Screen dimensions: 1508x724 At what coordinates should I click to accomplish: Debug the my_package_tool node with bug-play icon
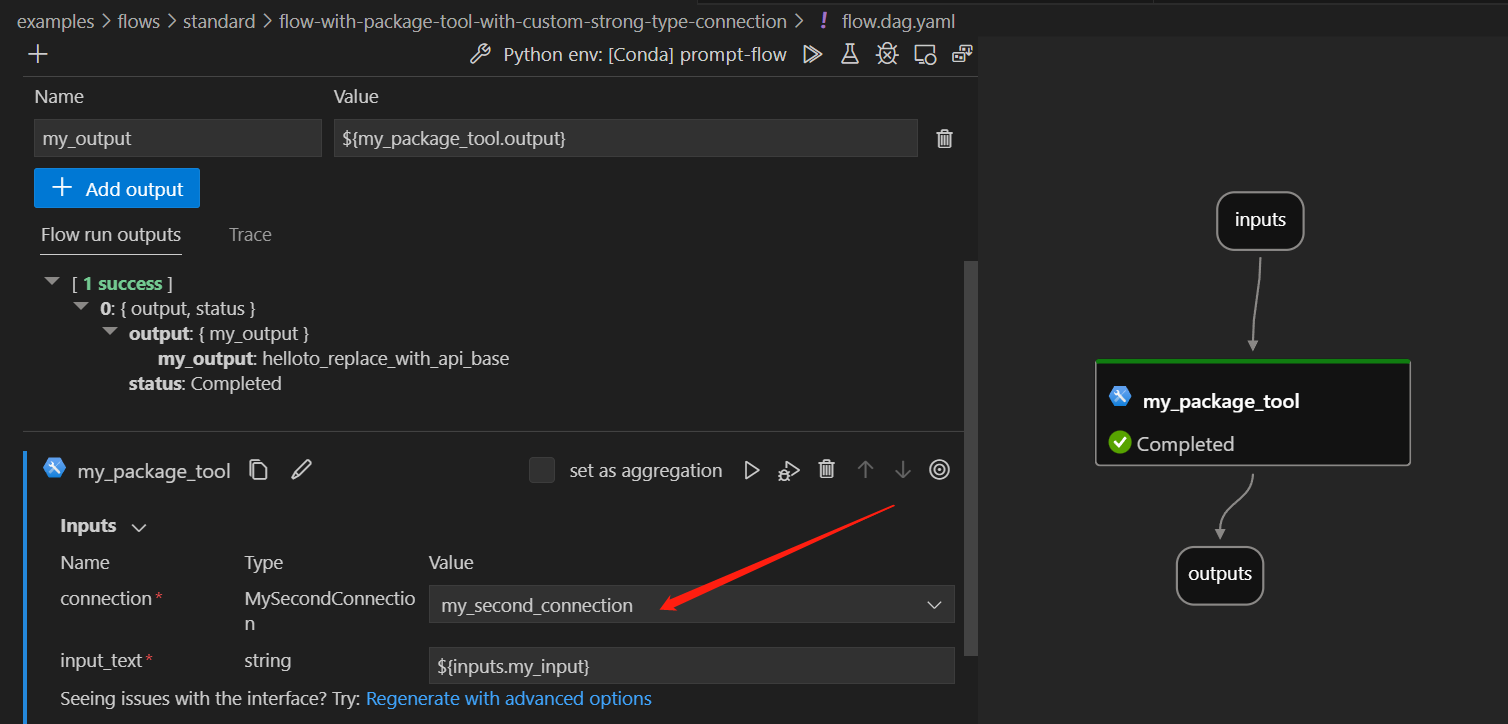point(788,470)
